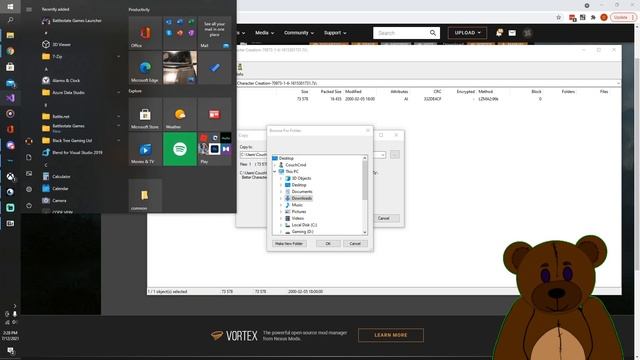Open the News tile in Explore group
This screenshot has width=640, height=360.
(214, 114)
